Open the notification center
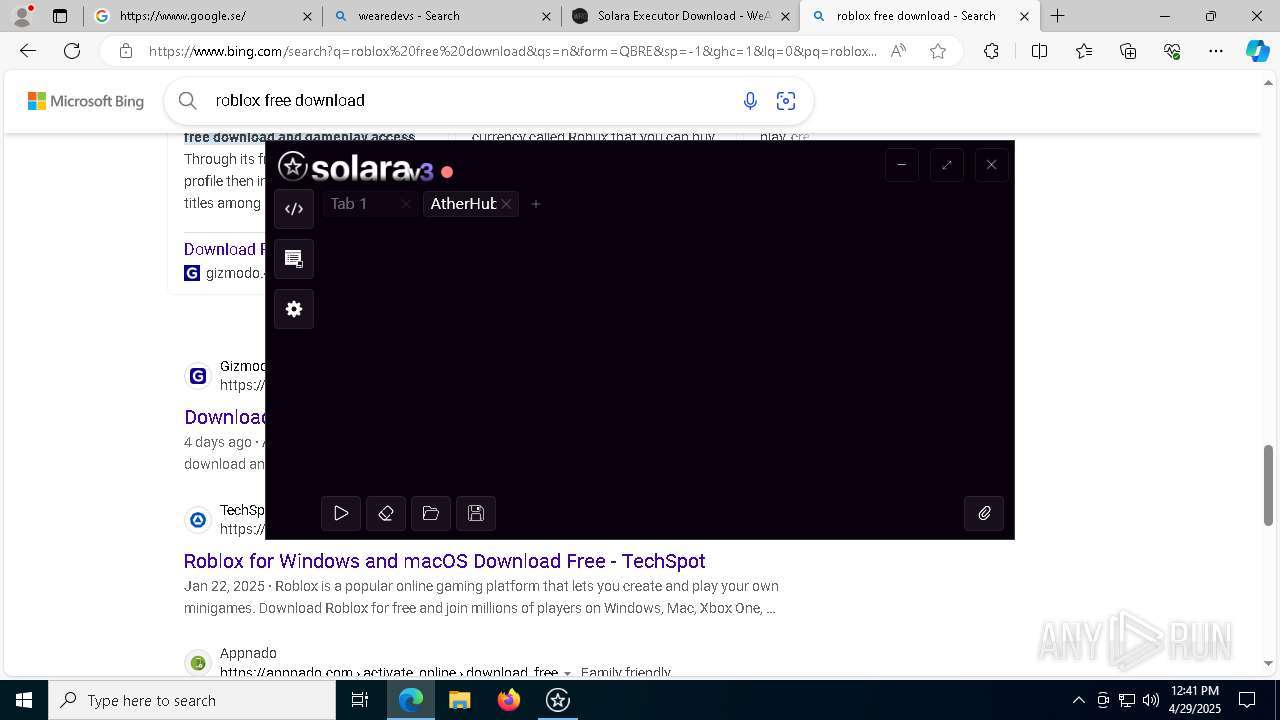 click(1247, 700)
